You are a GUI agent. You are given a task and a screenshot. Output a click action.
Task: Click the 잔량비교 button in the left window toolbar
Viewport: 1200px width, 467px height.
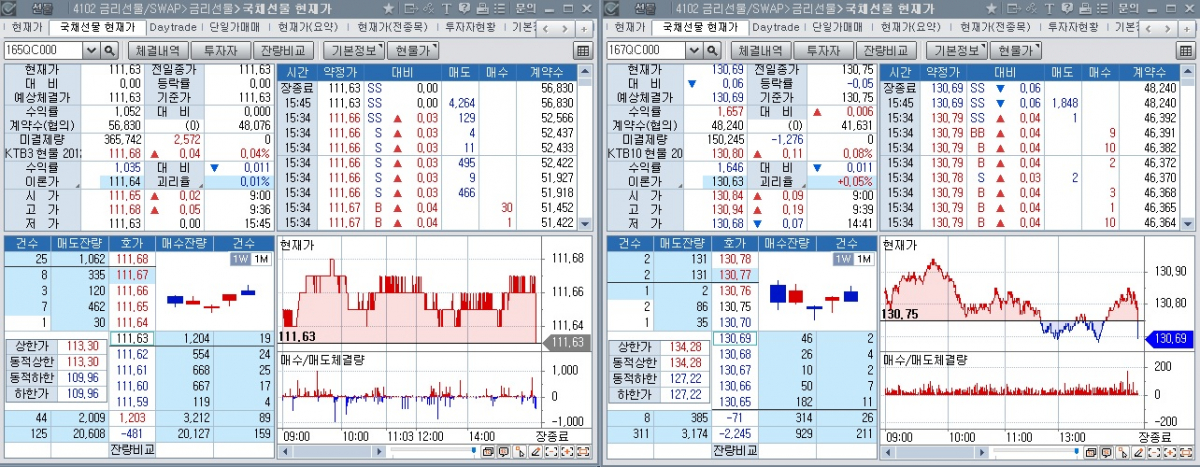[x=283, y=49]
